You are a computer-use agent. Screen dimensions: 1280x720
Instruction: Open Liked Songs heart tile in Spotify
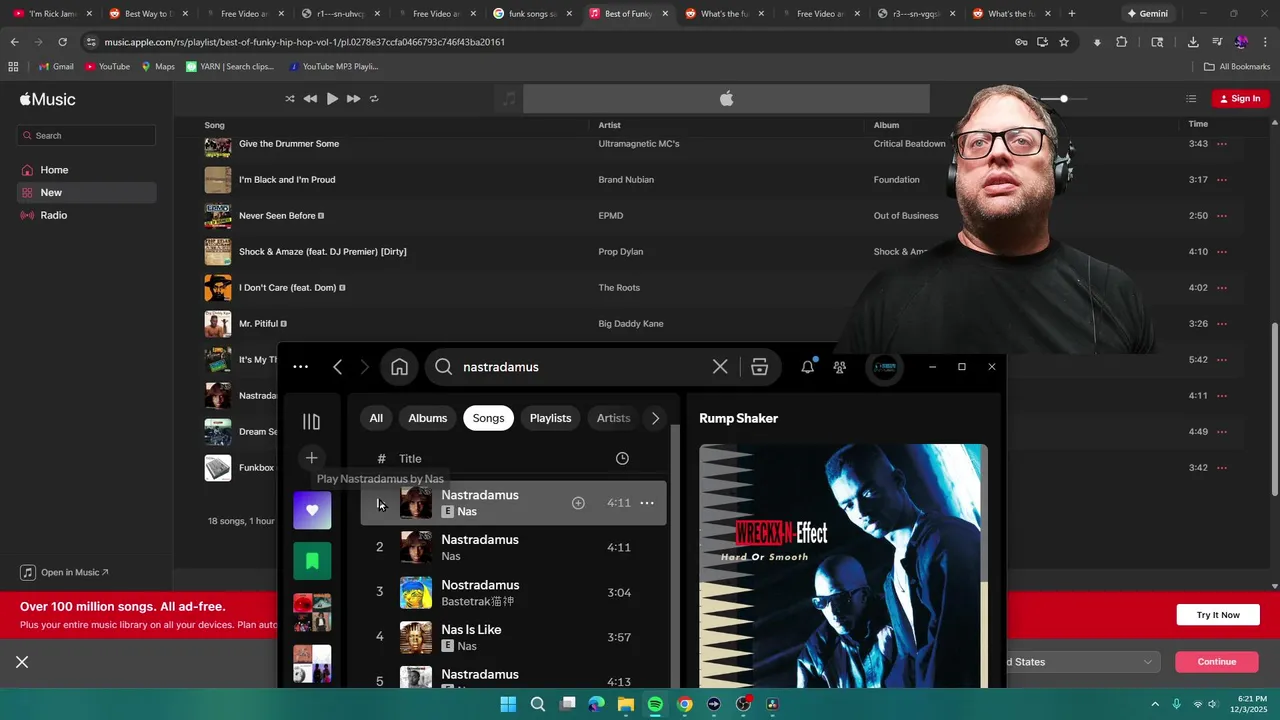click(312, 510)
